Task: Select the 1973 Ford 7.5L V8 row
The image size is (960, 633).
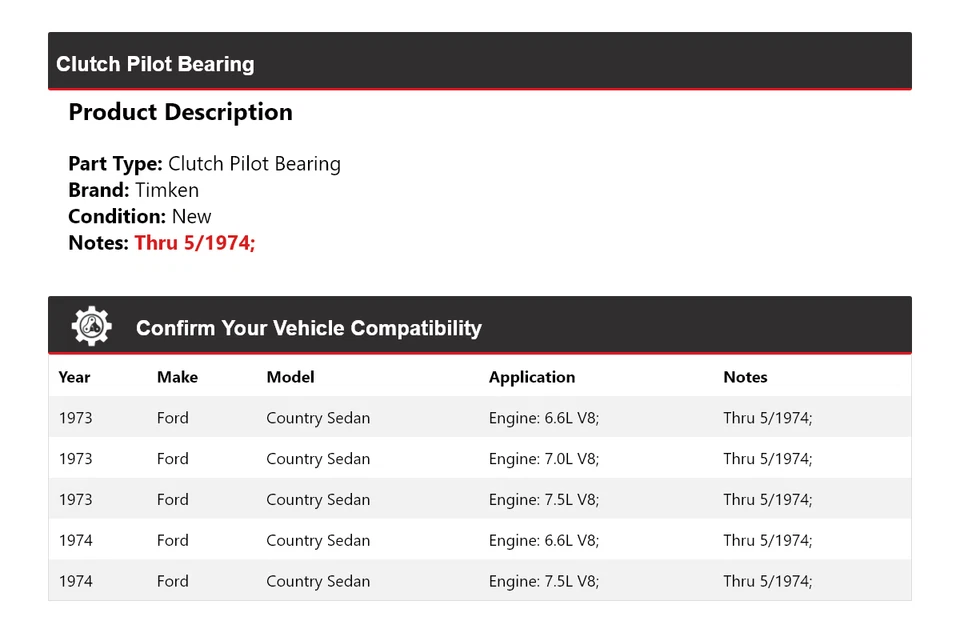Action: pyautogui.click(x=480, y=499)
